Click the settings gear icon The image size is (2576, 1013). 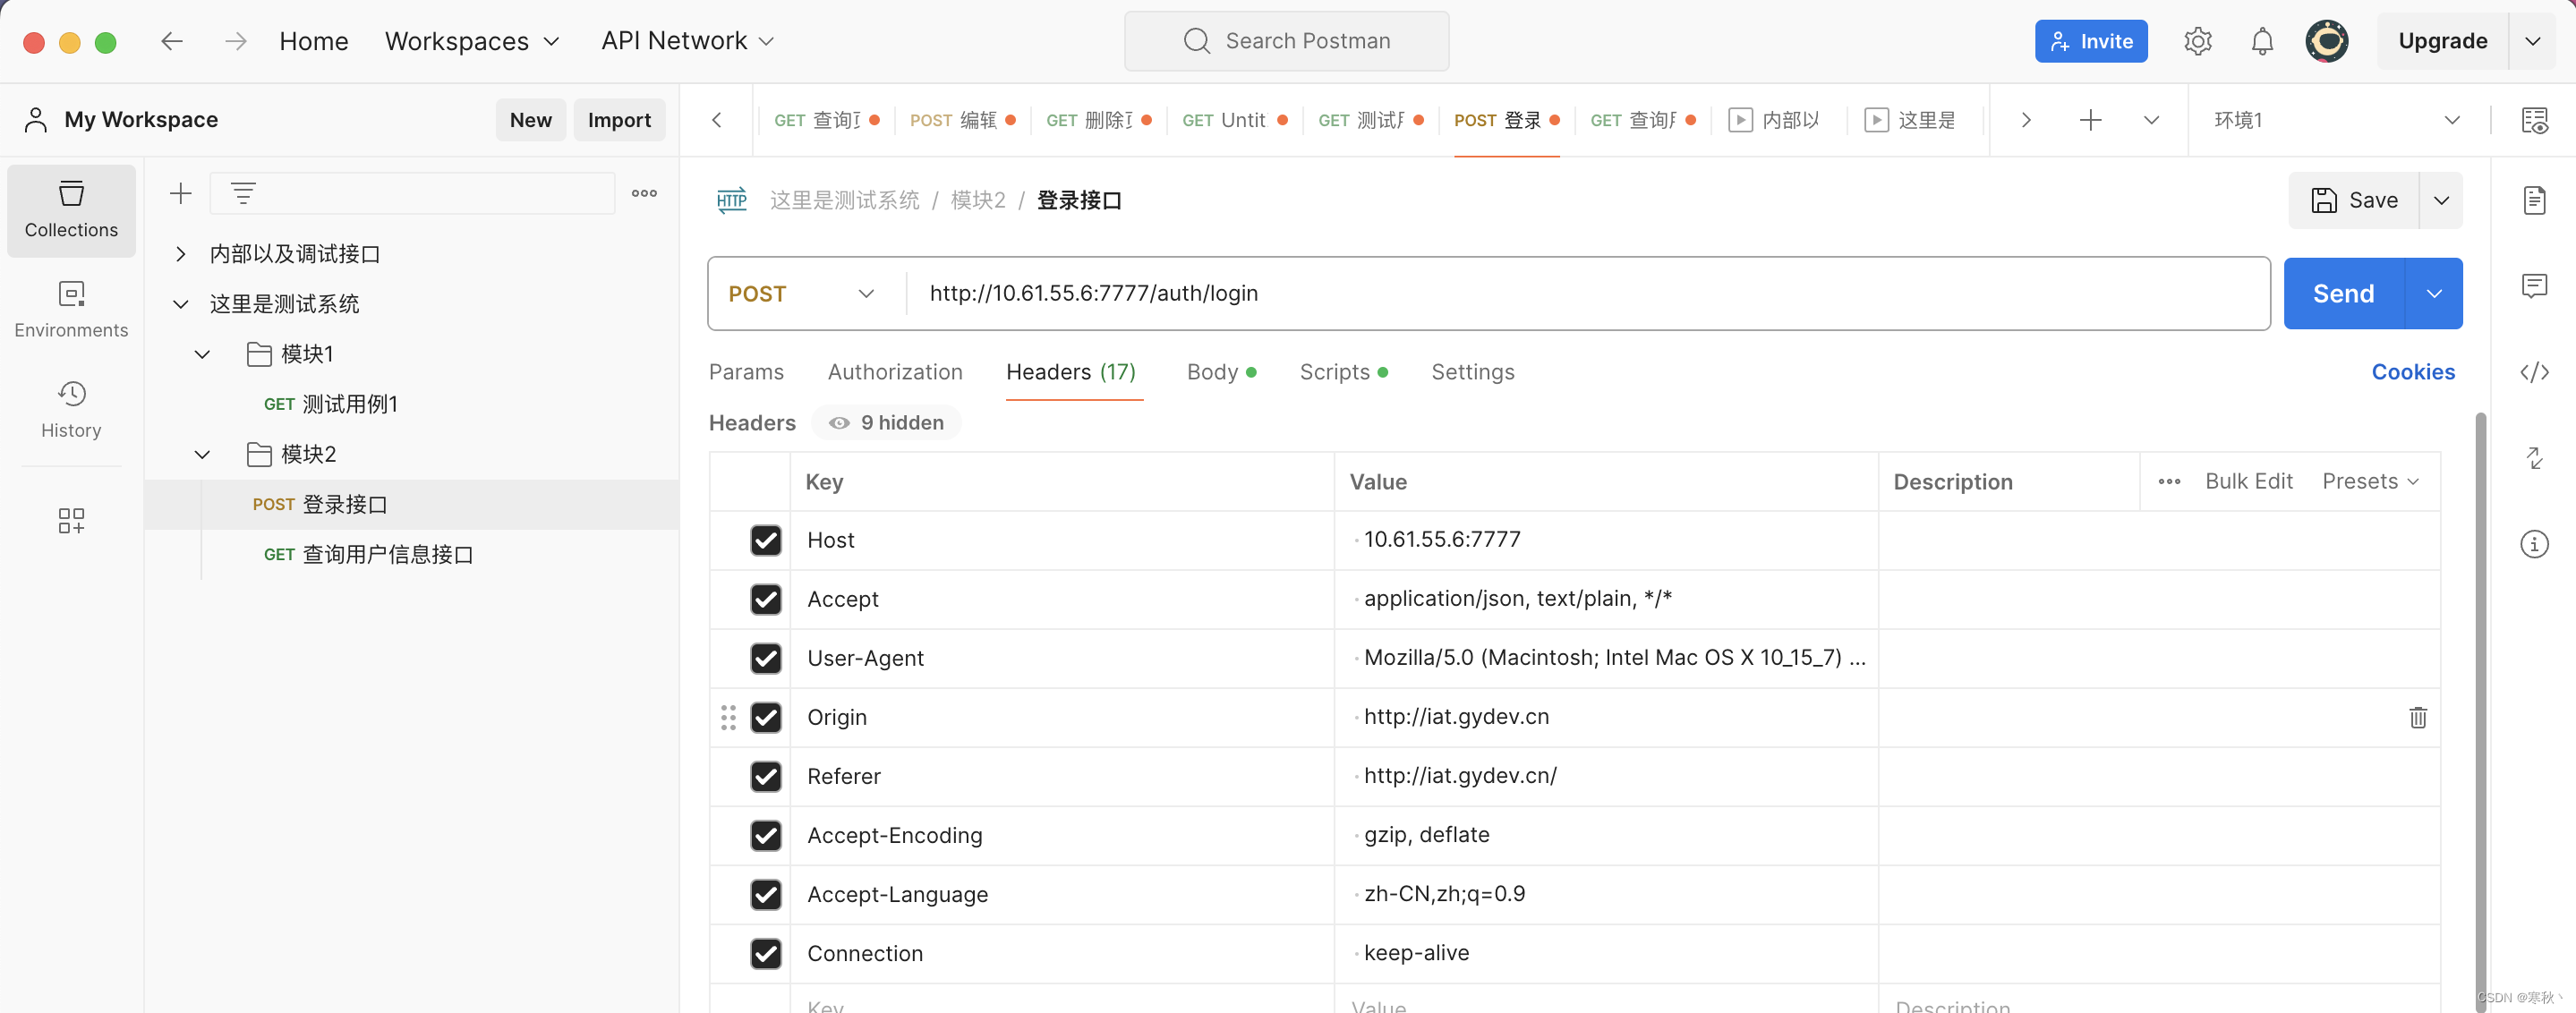point(2197,41)
